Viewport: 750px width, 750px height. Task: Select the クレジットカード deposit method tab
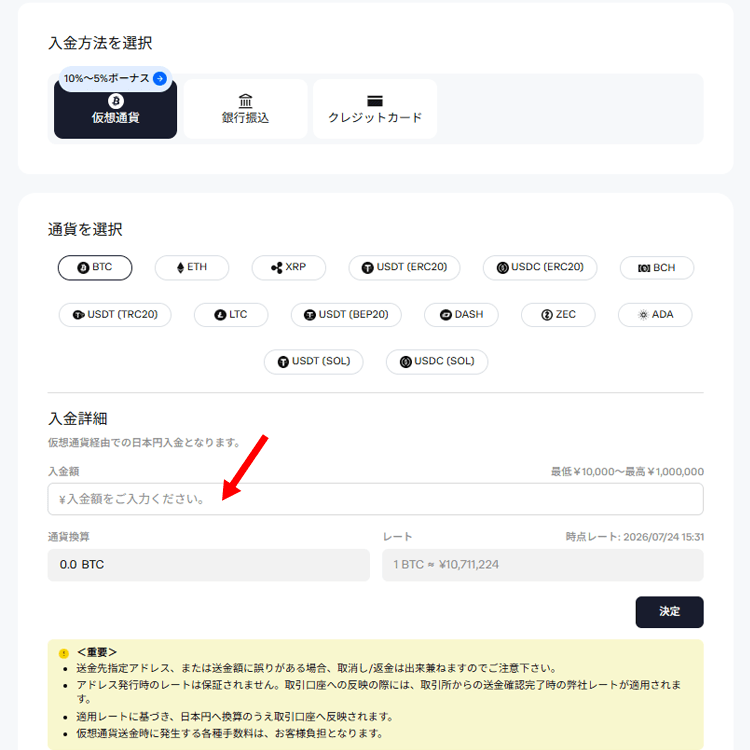(375, 110)
